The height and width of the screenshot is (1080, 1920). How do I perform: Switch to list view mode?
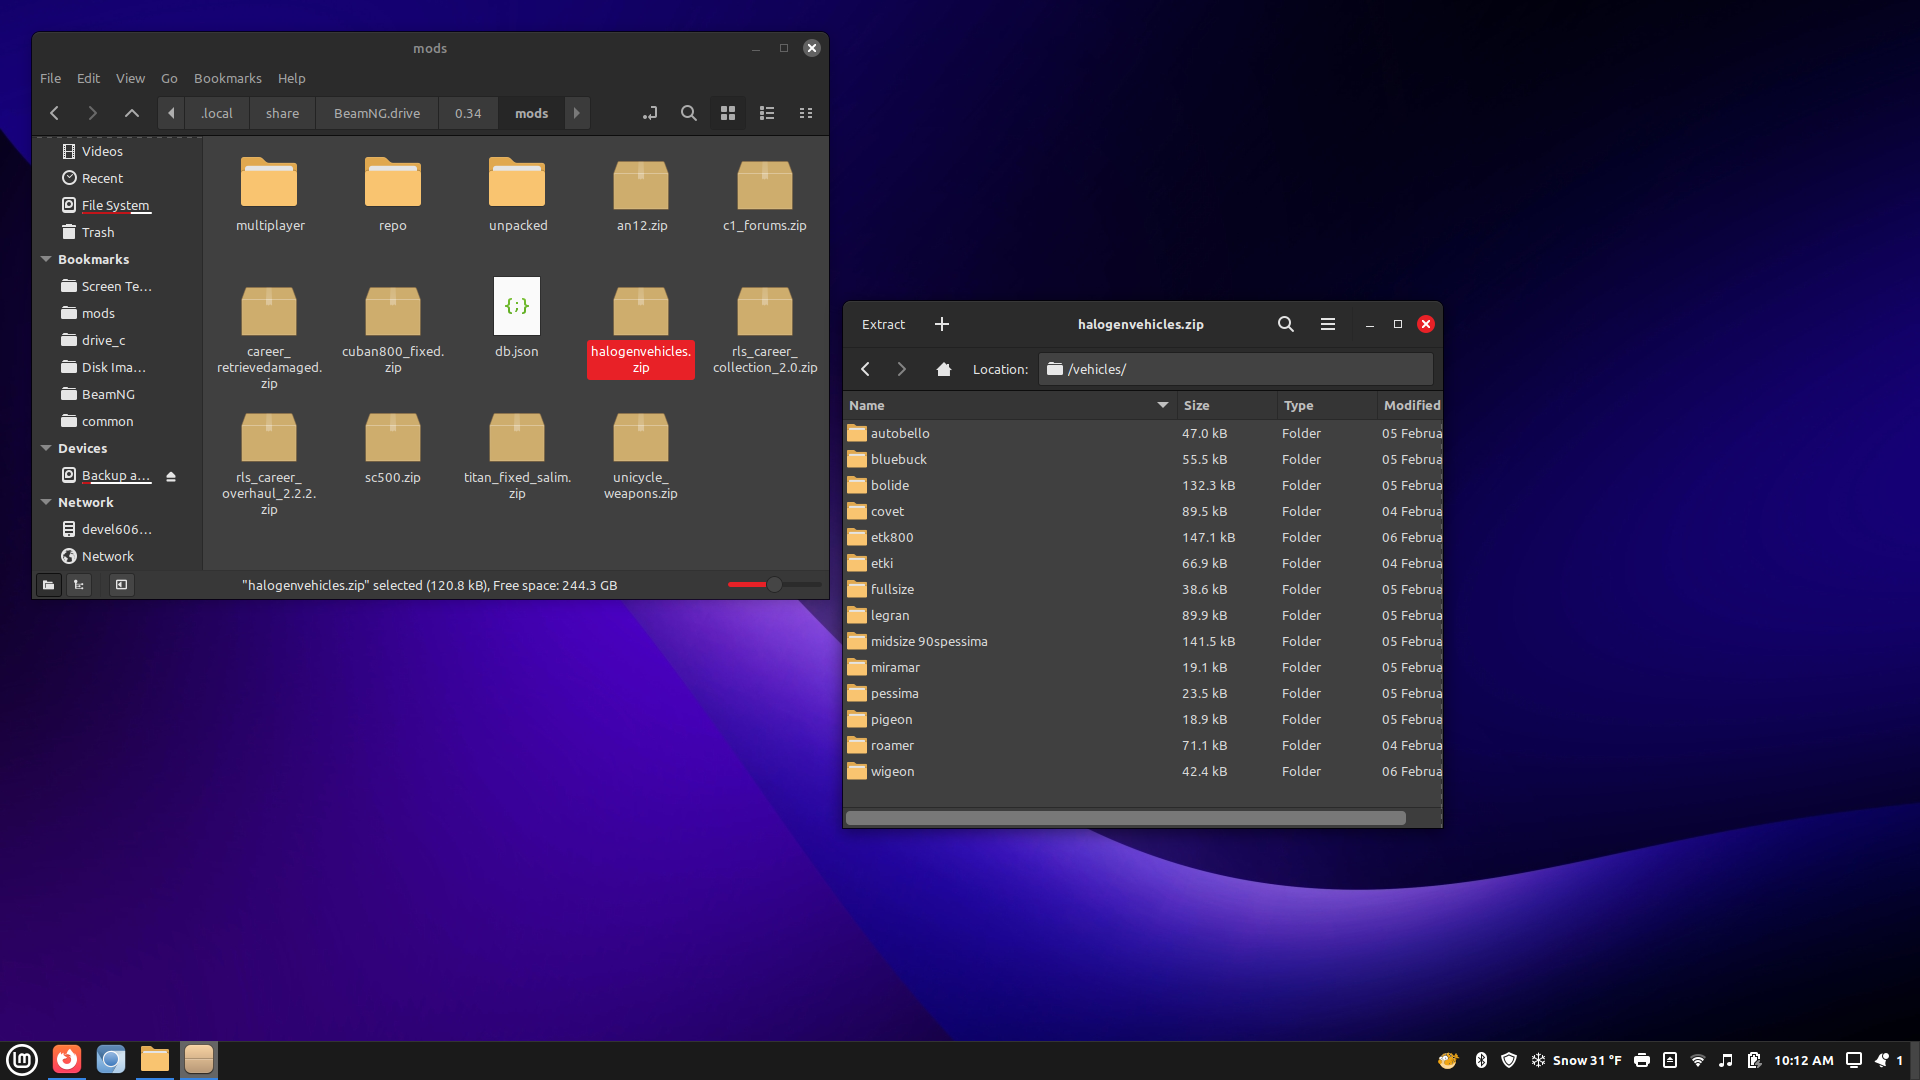pos(767,113)
